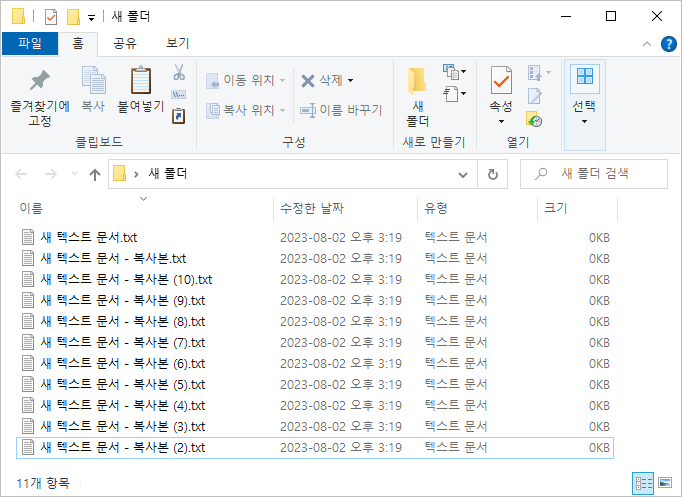The image size is (682, 497).
Task: Select file 새 텍스트 문서 - 복사본 (9).txt
Action: 315,300
